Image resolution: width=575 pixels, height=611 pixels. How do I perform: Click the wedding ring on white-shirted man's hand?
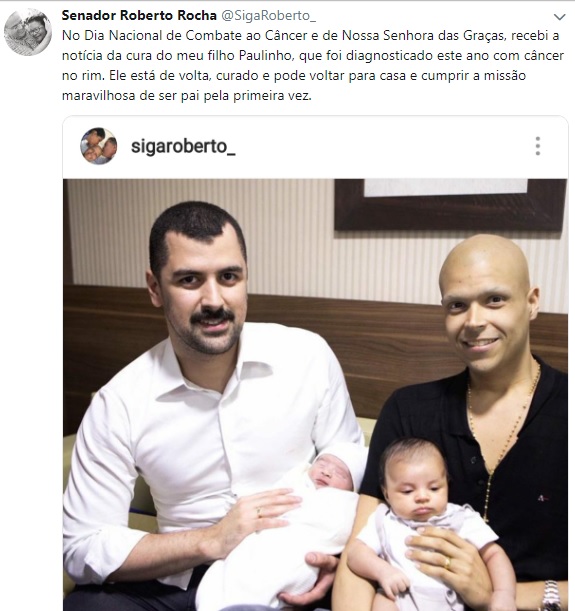coord(259,512)
